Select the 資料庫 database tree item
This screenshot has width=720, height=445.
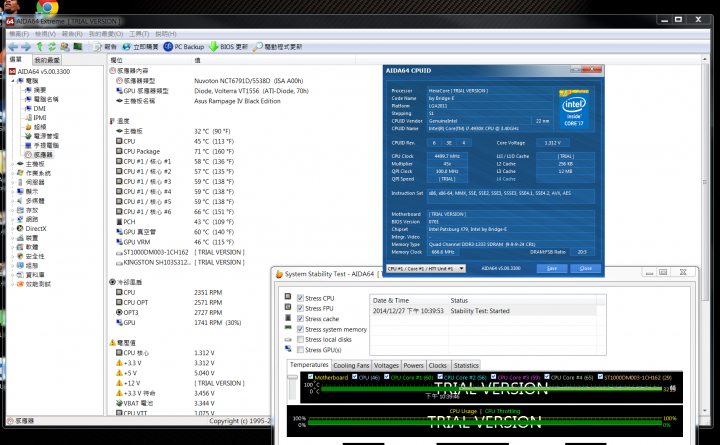[x=35, y=275]
